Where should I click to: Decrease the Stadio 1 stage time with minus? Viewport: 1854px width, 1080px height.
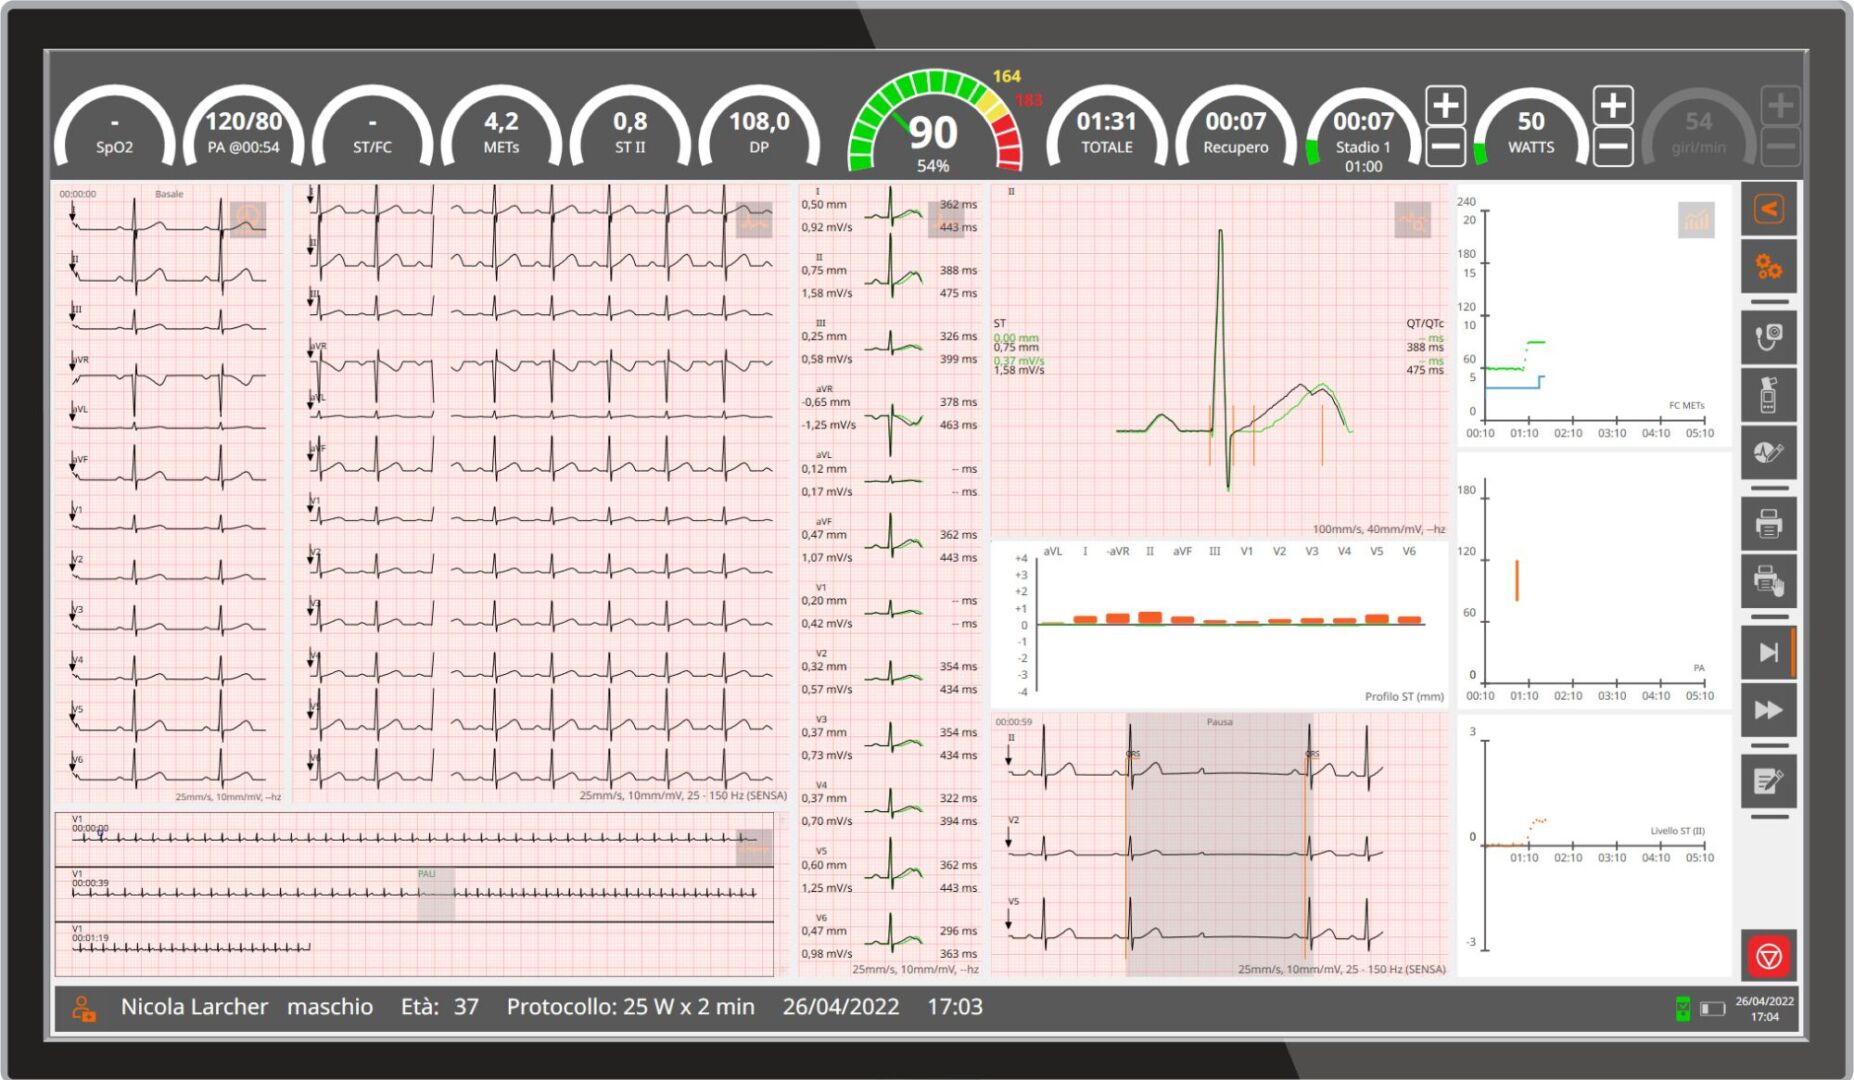point(1445,148)
